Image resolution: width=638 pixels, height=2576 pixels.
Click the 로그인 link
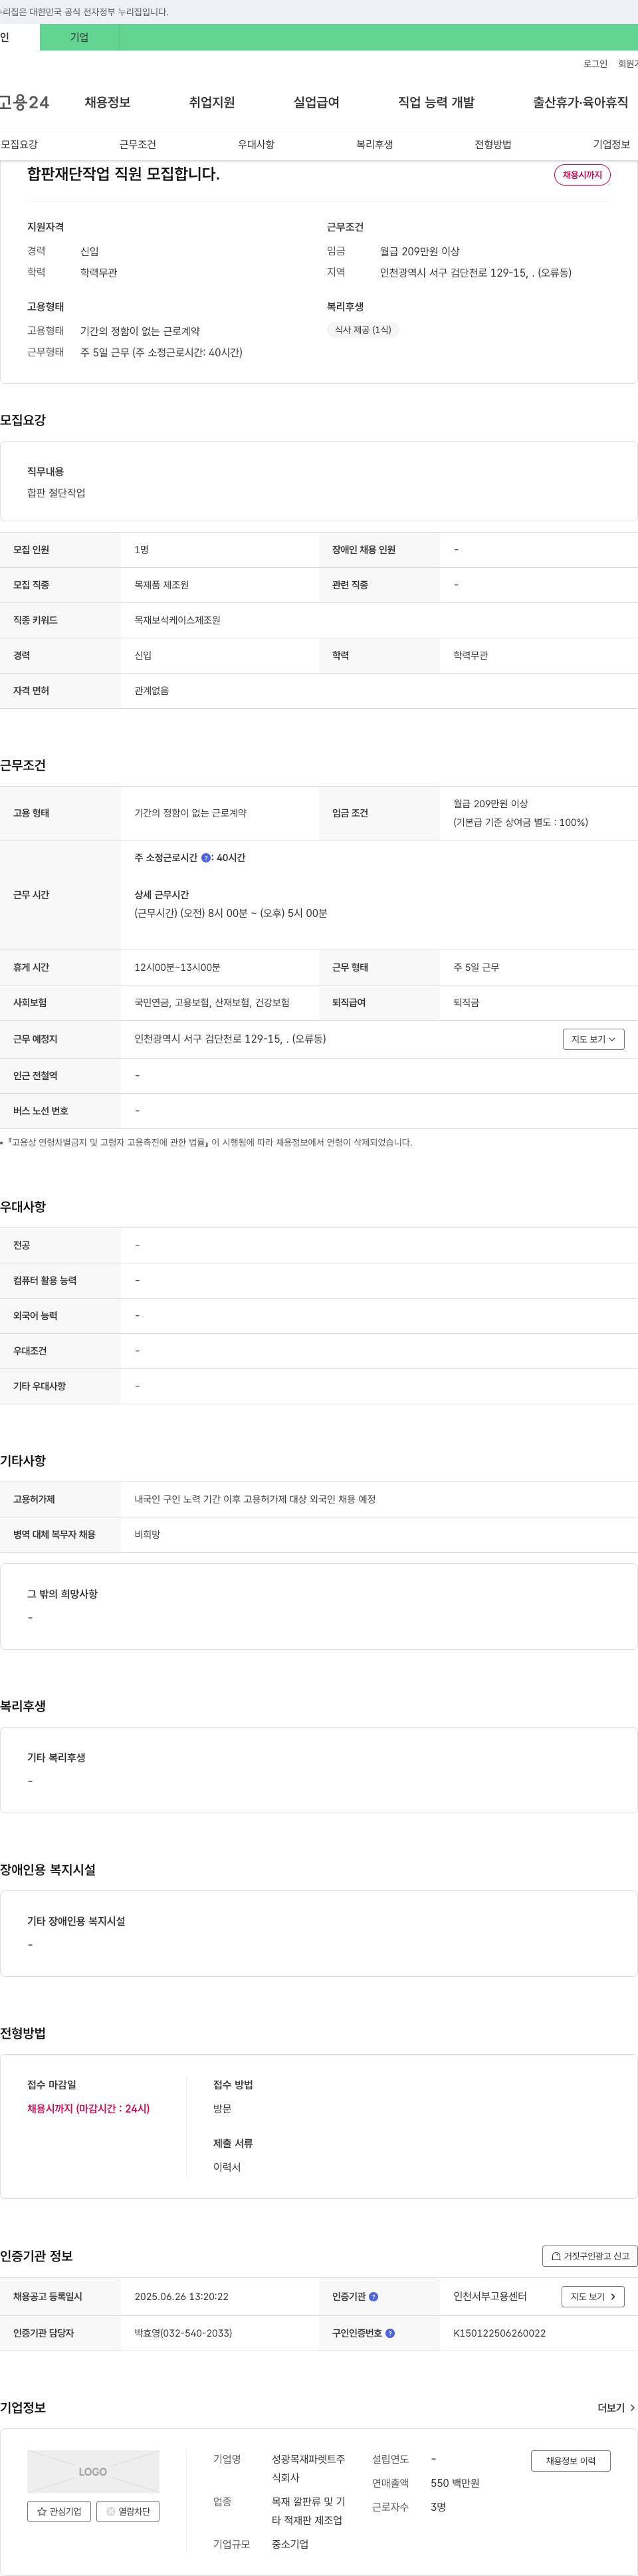tap(595, 64)
